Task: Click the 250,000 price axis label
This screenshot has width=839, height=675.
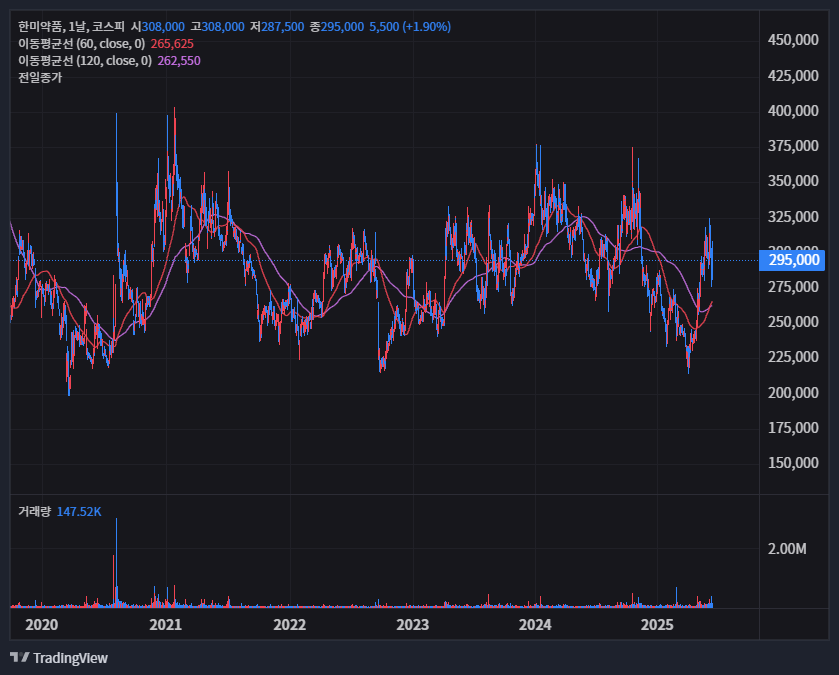Action: (793, 322)
